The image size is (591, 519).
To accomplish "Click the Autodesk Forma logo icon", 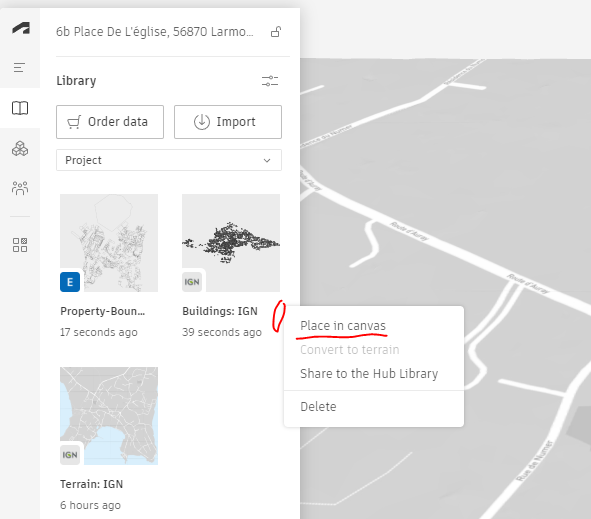I will coord(21,28).
